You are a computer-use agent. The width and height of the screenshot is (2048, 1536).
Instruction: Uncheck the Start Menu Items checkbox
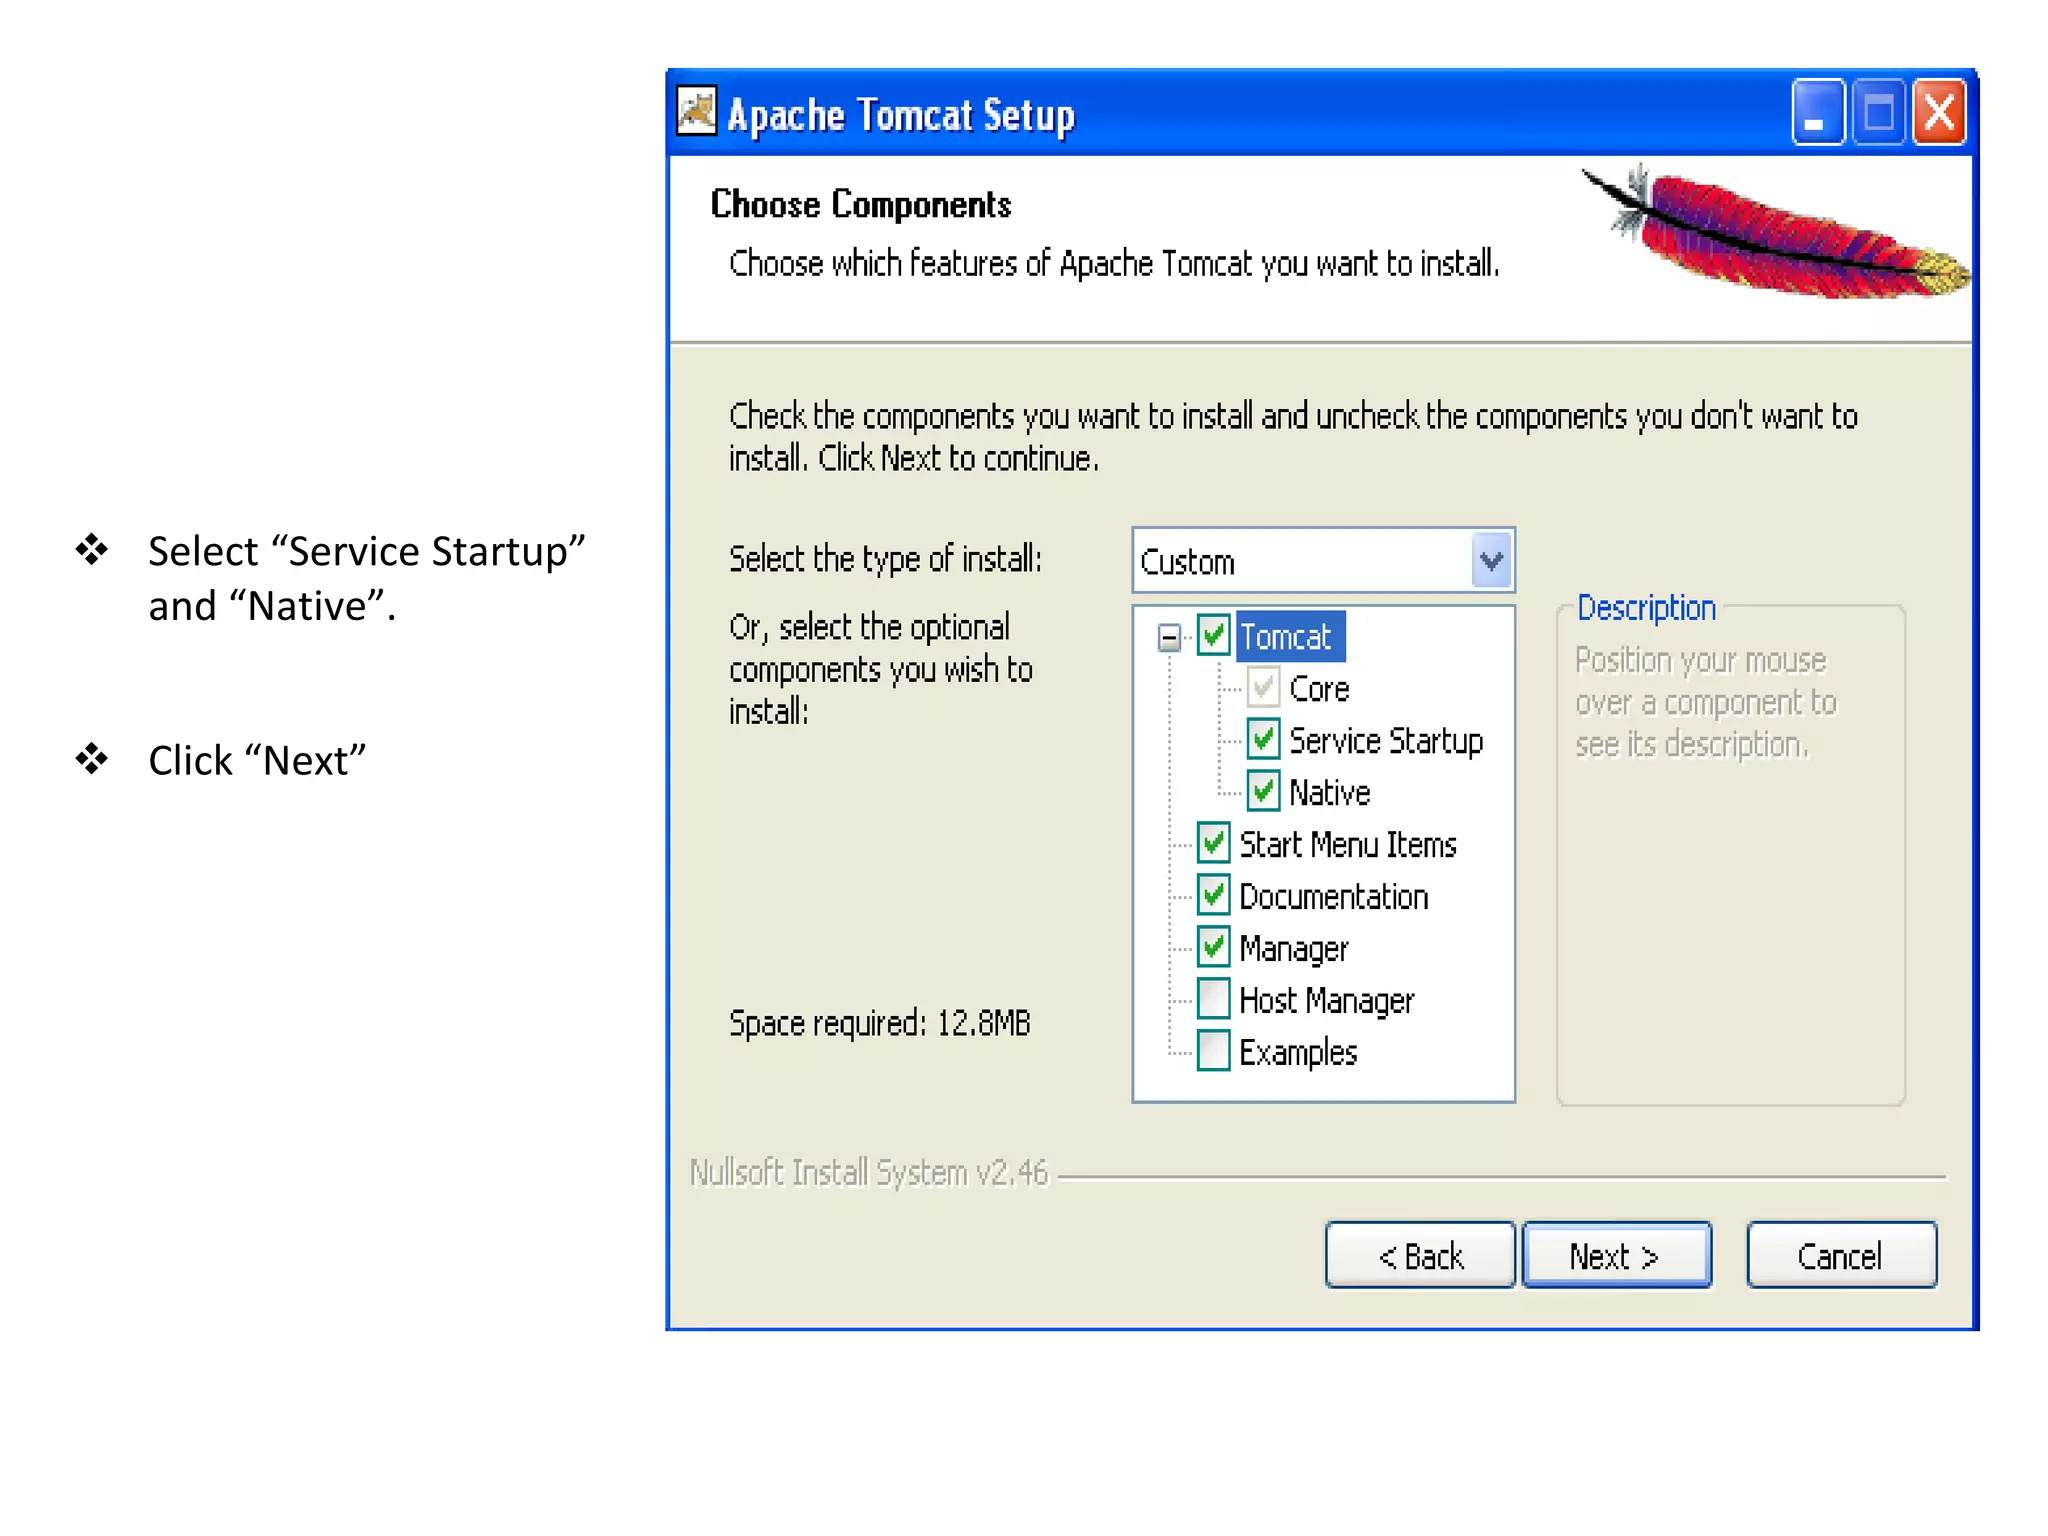[x=1213, y=844]
